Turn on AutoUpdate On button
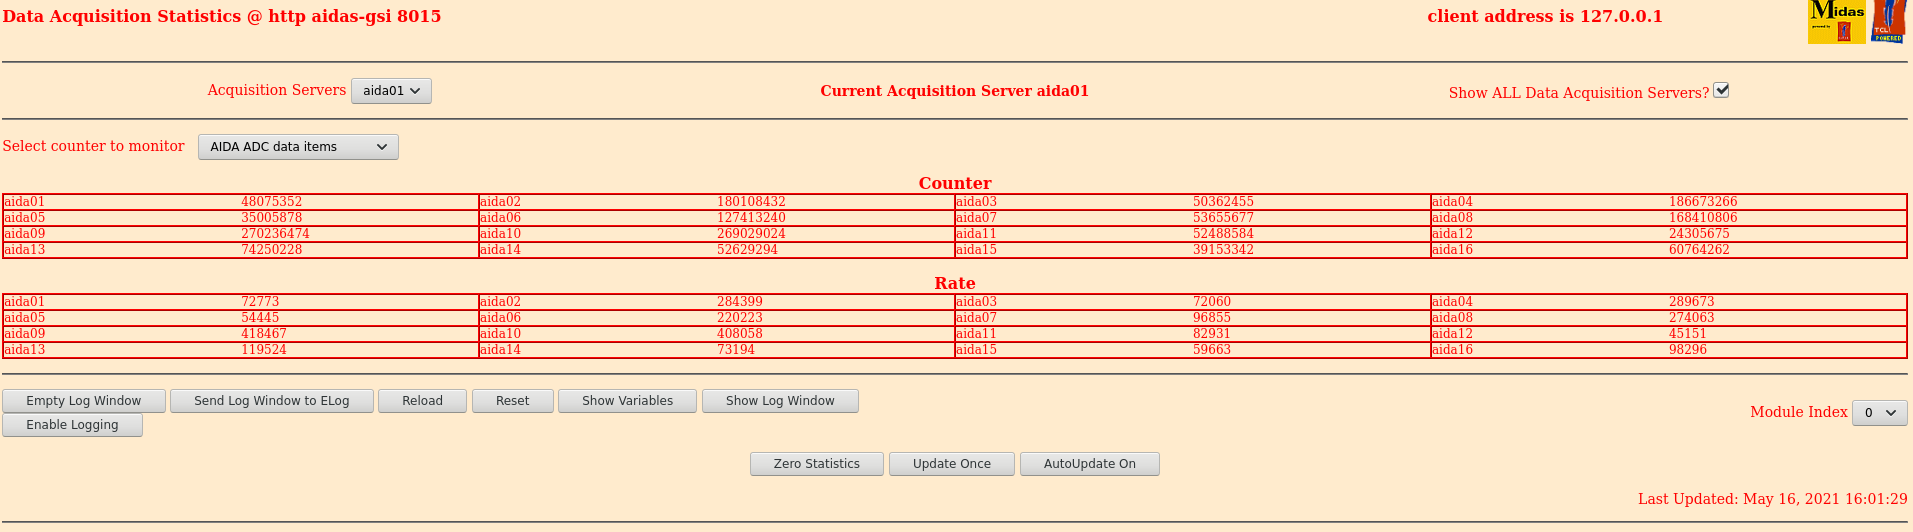1913x532 pixels. pos(1090,464)
